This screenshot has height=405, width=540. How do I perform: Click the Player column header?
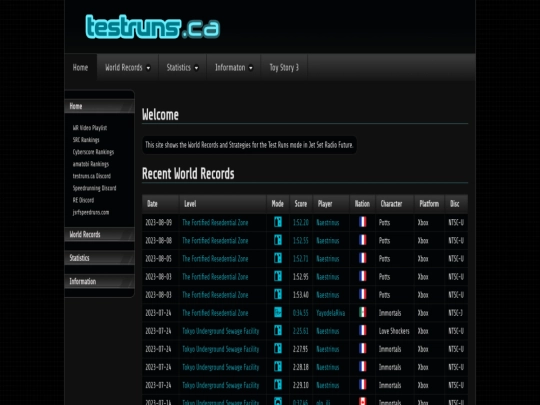pyautogui.click(x=331, y=204)
